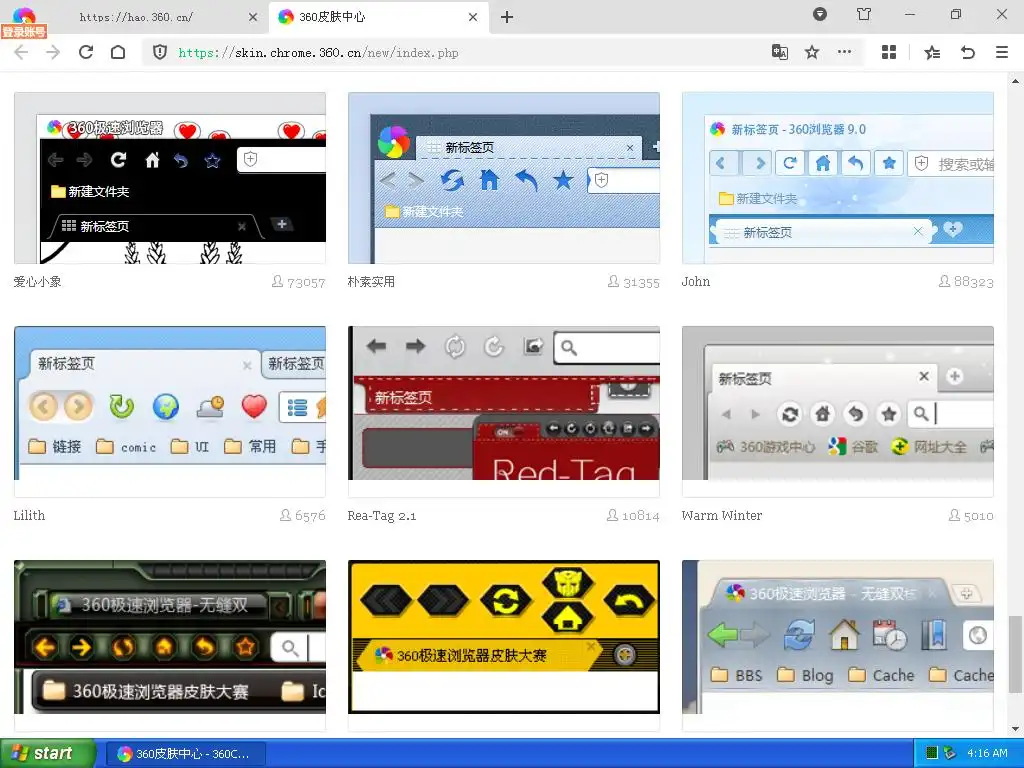Image resolution: width=1024 pixels, height=768 pixels.
Task: Restore the last closed tab
Action: 968,52
